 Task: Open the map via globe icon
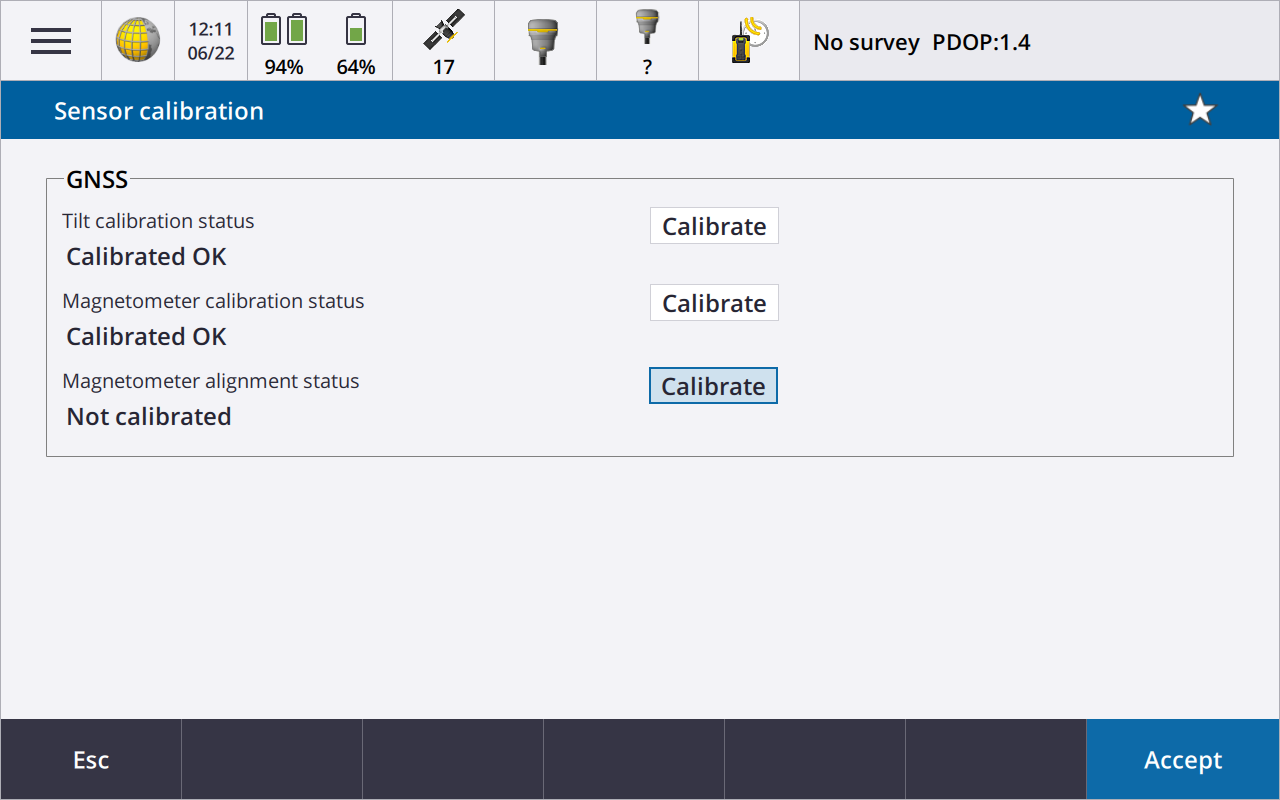point(138,41)
